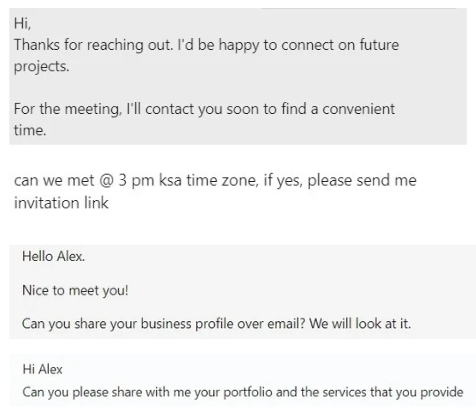
Task: Click the word "time." ending the gray message
Action: tap(30, 130)
